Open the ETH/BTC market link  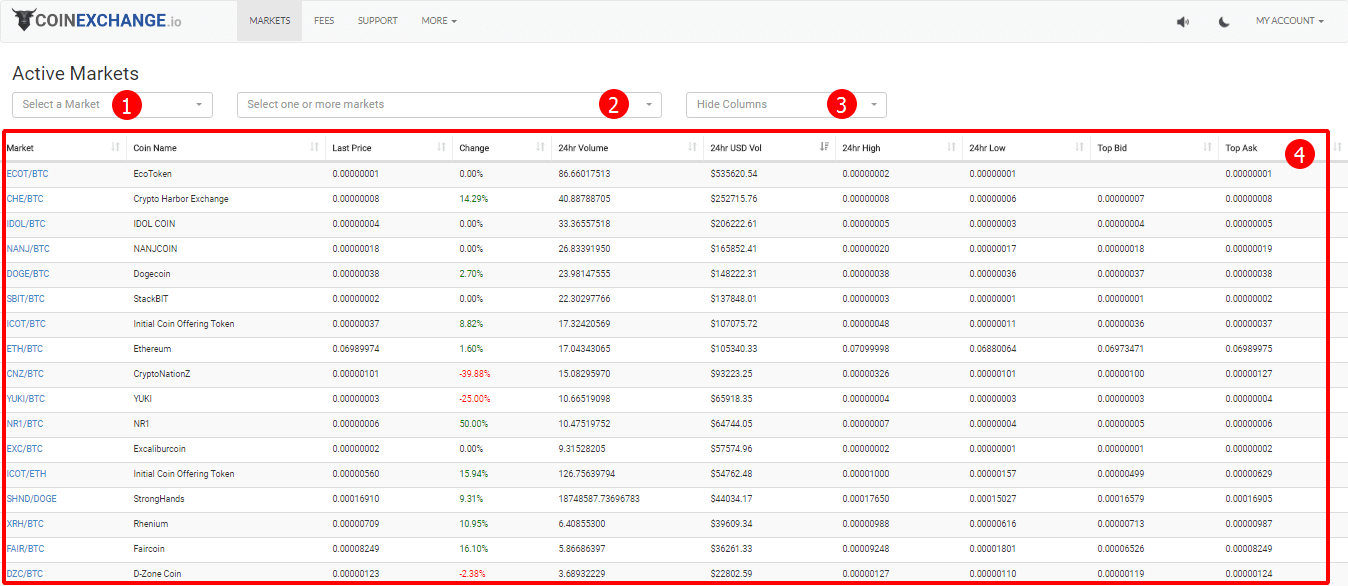coord(25,349)
